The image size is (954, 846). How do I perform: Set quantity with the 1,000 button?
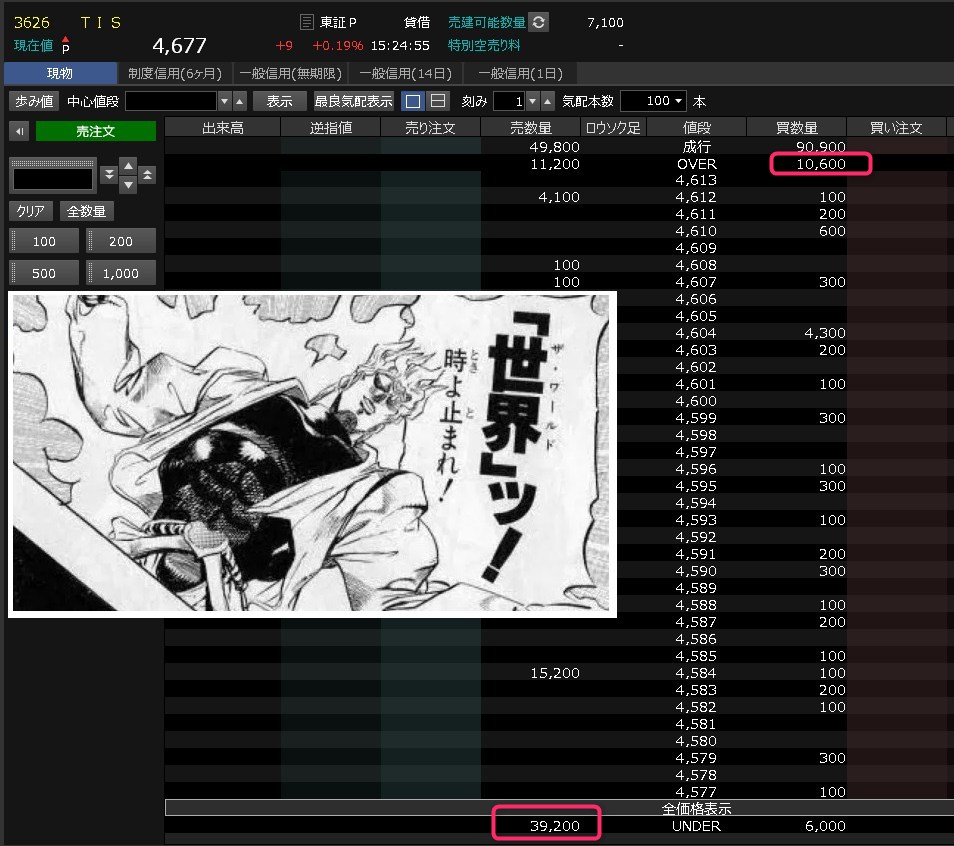121,273
